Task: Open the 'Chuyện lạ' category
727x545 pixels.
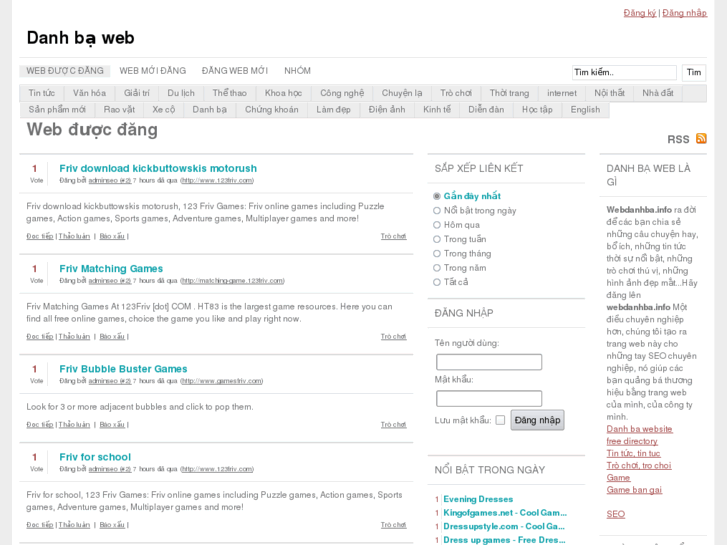Action: (402, 93)
